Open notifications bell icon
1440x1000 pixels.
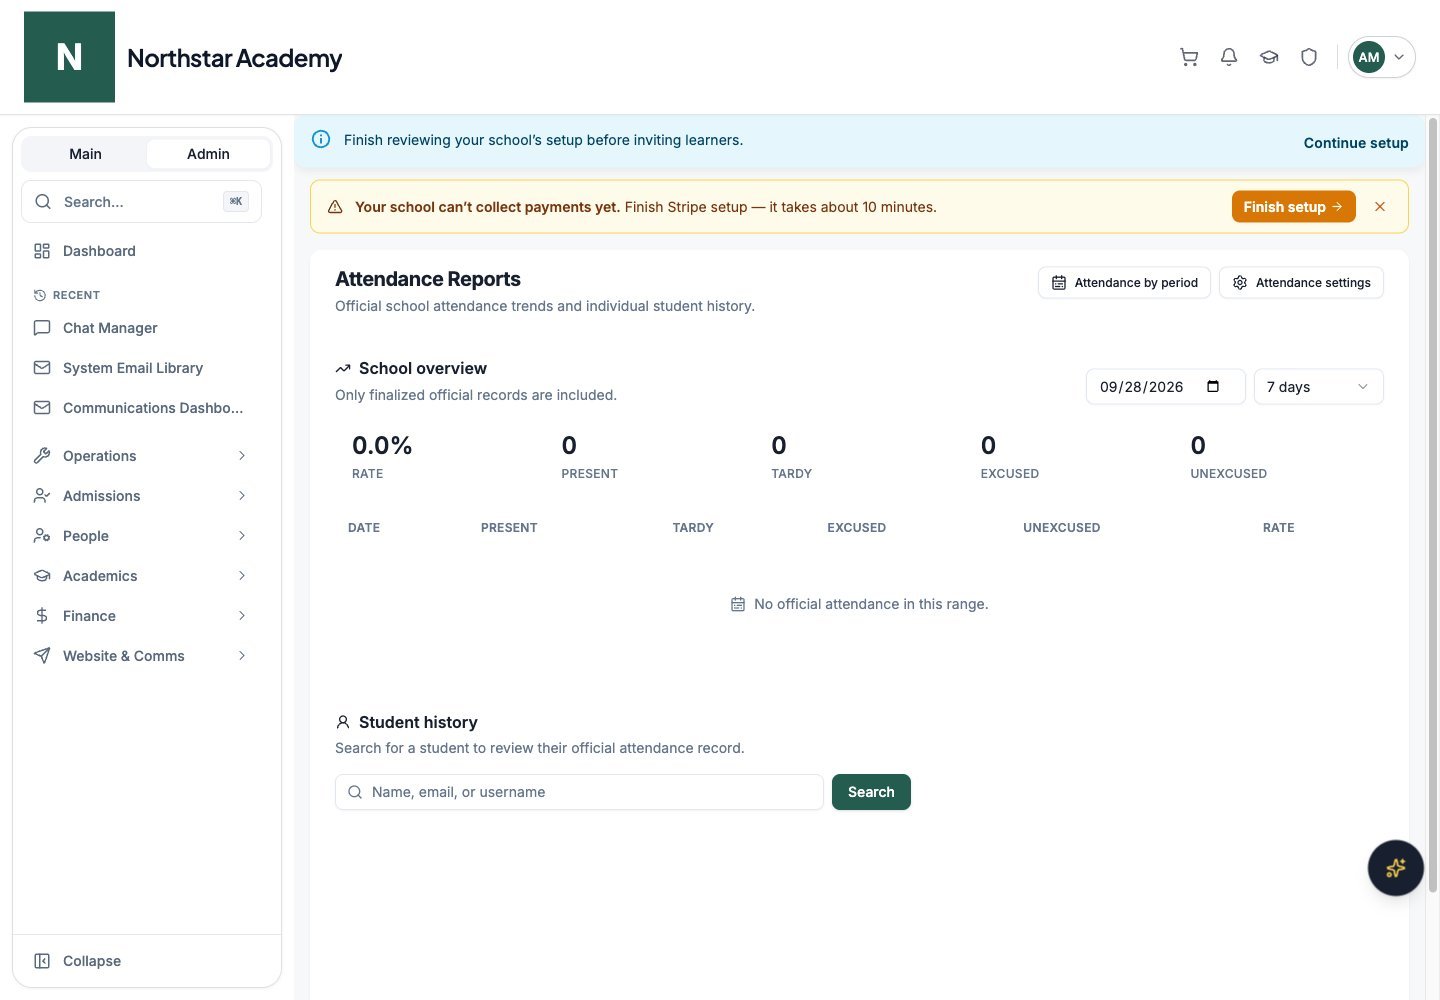coord(1229,57)
